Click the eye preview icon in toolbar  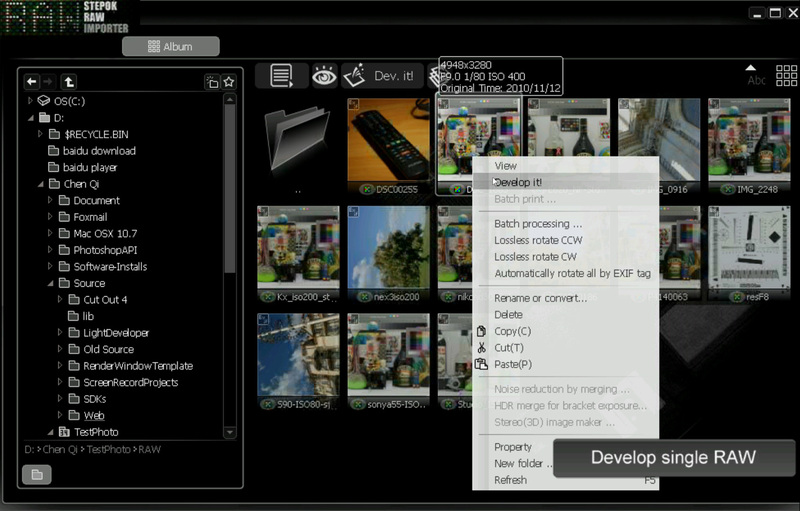324,76
